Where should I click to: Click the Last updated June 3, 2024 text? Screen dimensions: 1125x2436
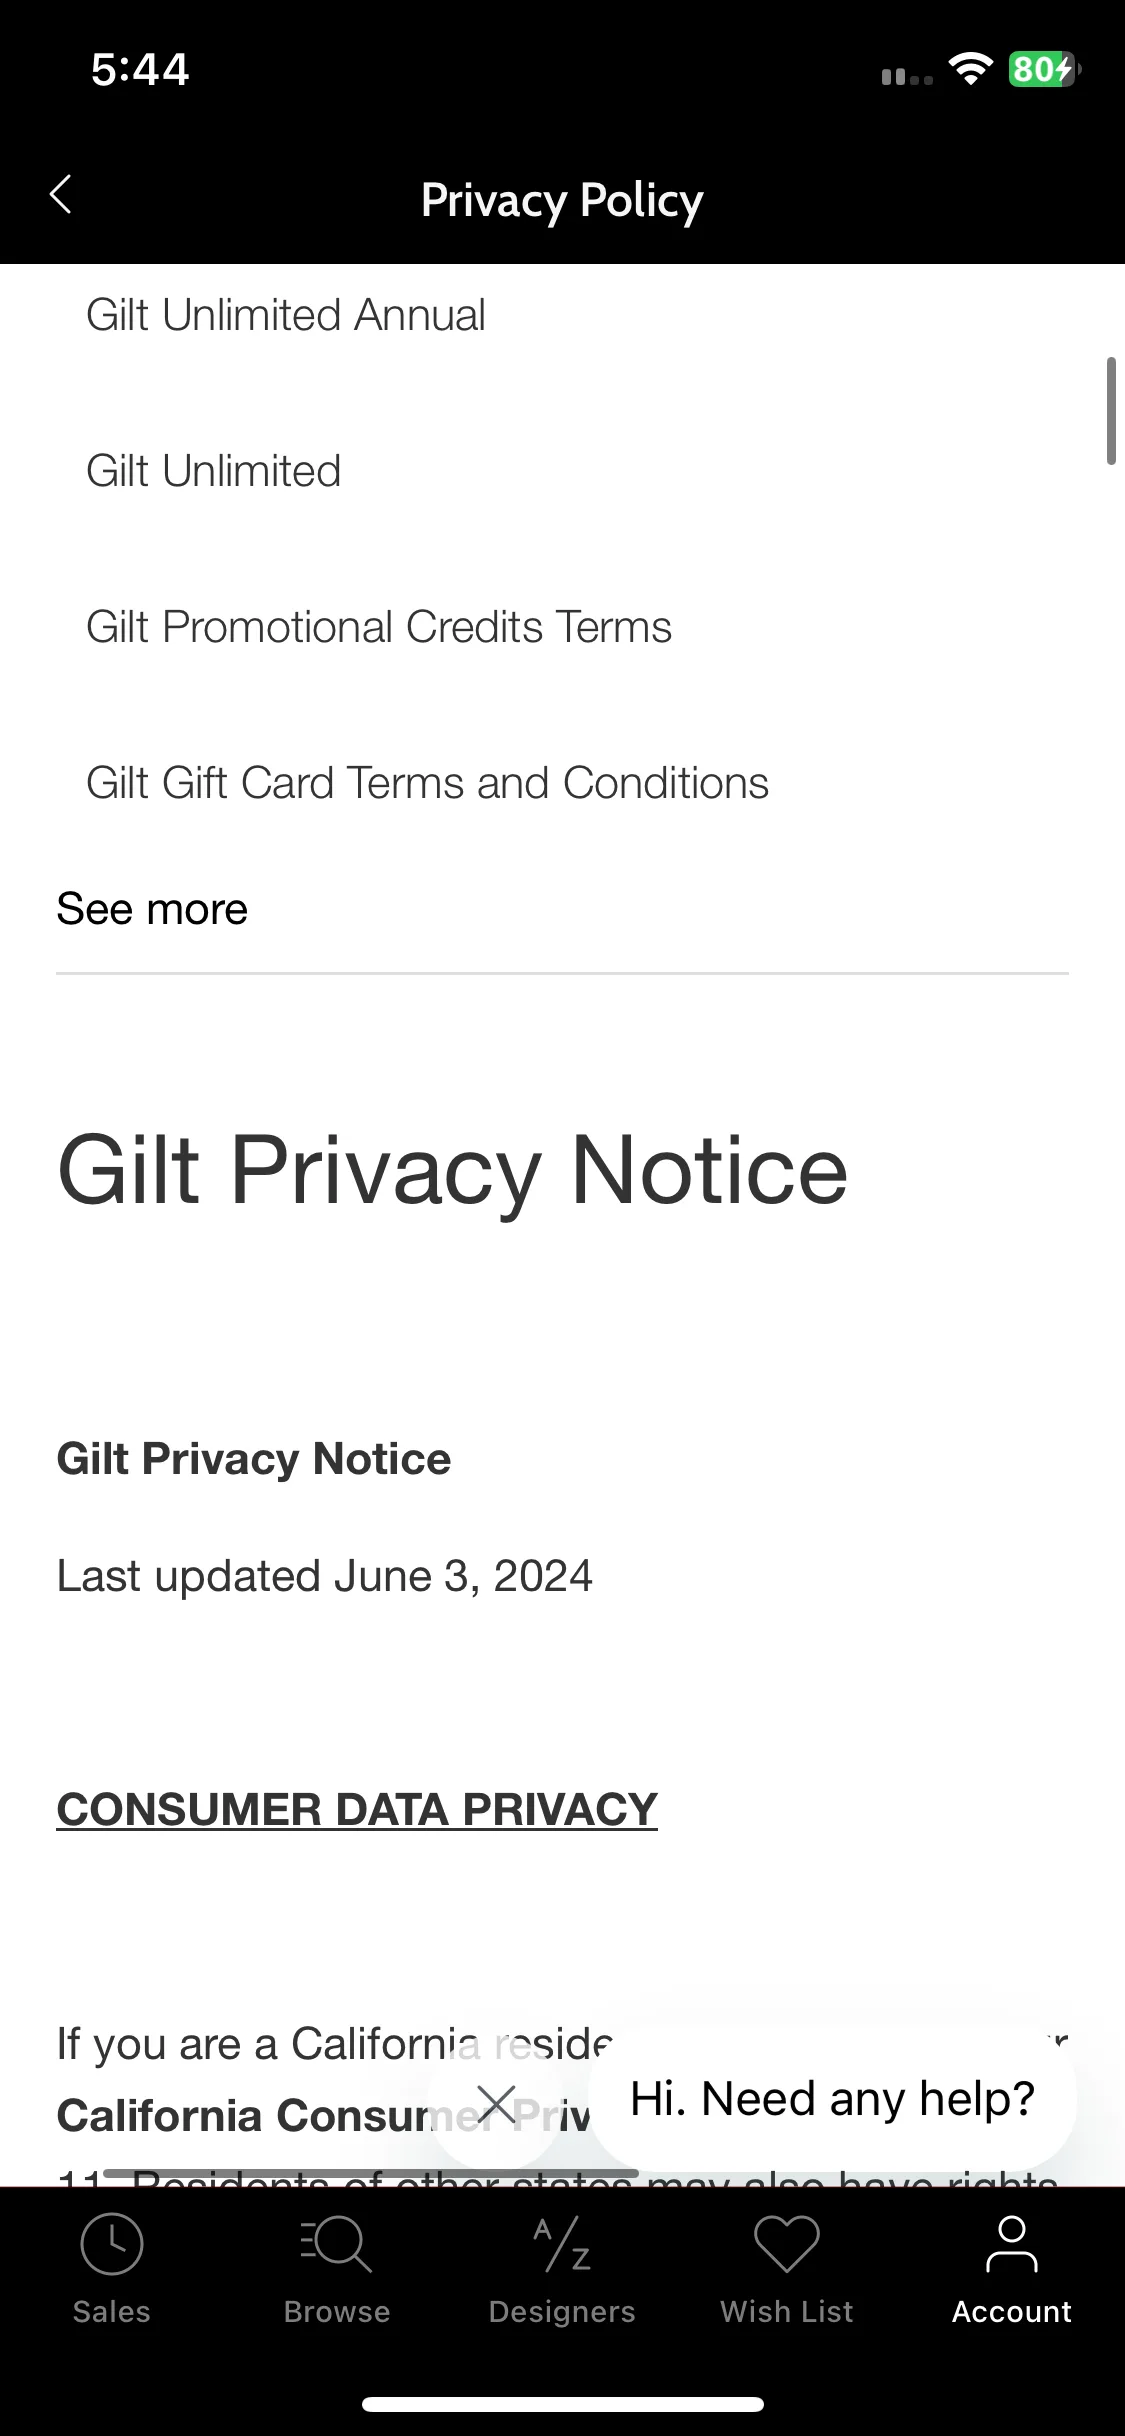click(325, 1576)
